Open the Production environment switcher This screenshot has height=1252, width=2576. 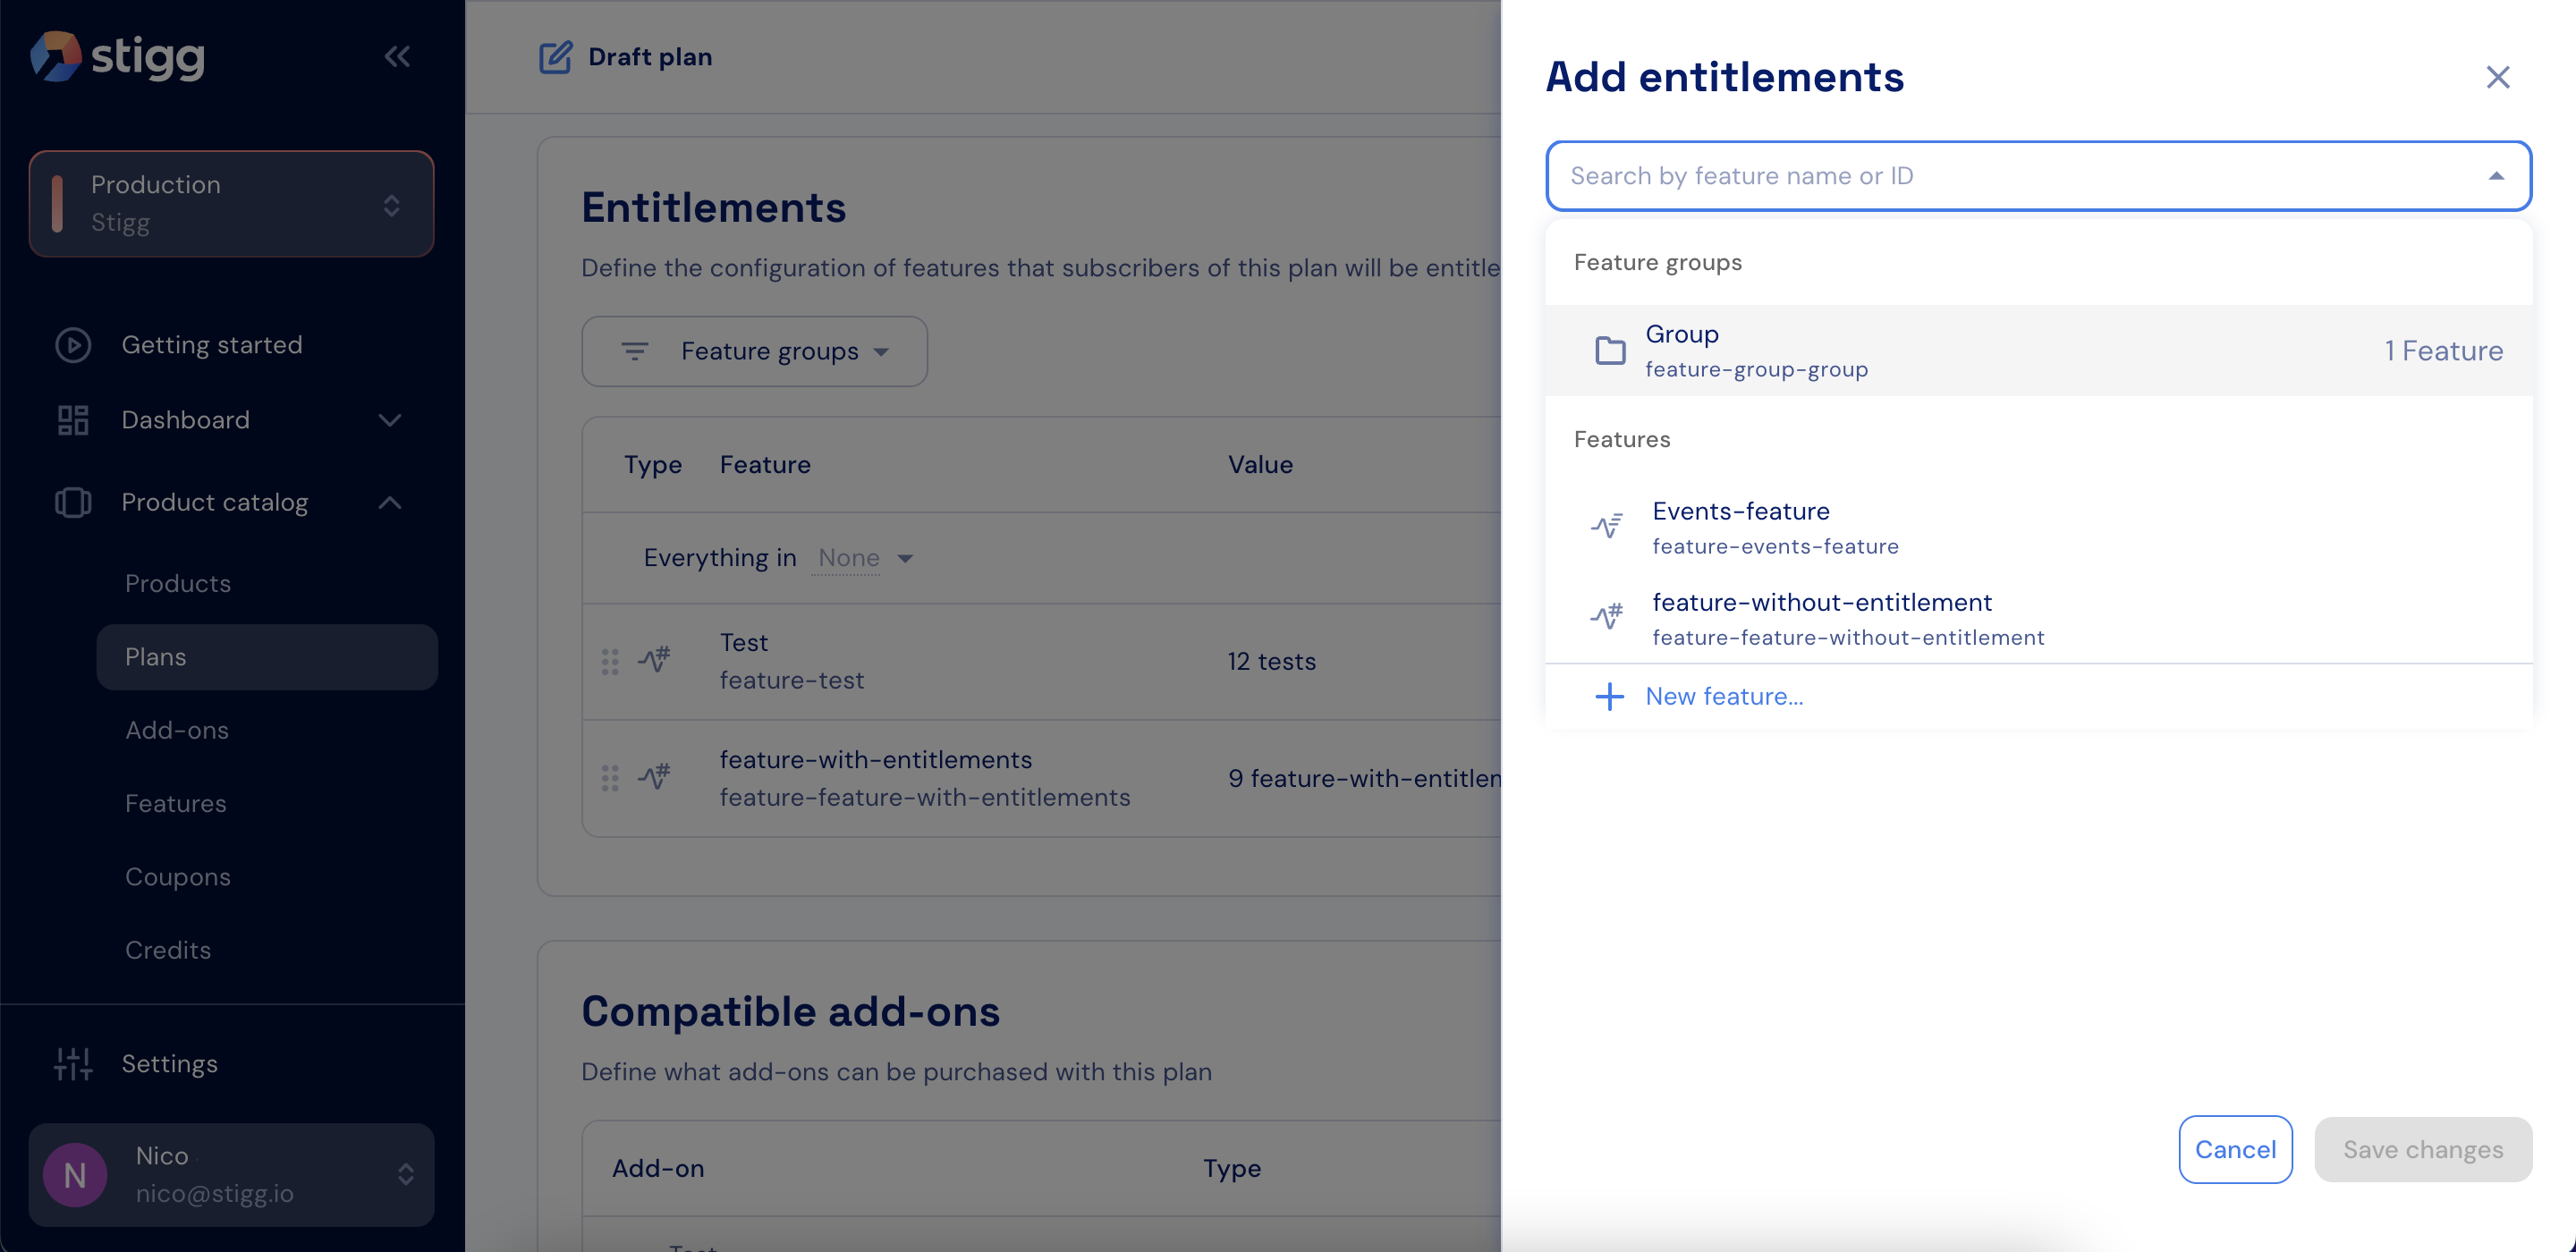[231, 204]
